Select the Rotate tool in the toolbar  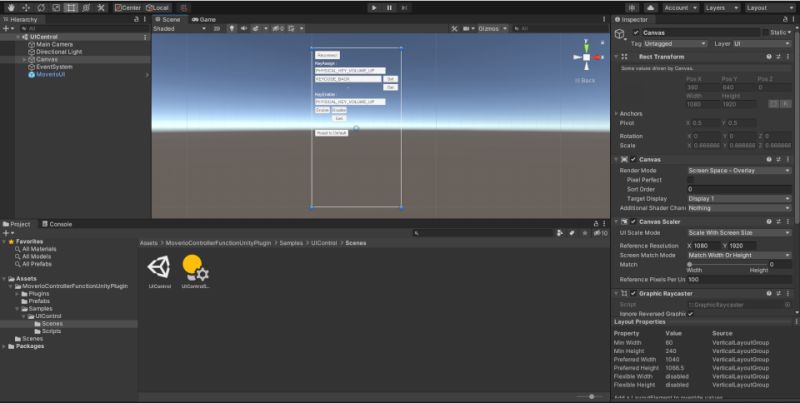pos(41,8)
